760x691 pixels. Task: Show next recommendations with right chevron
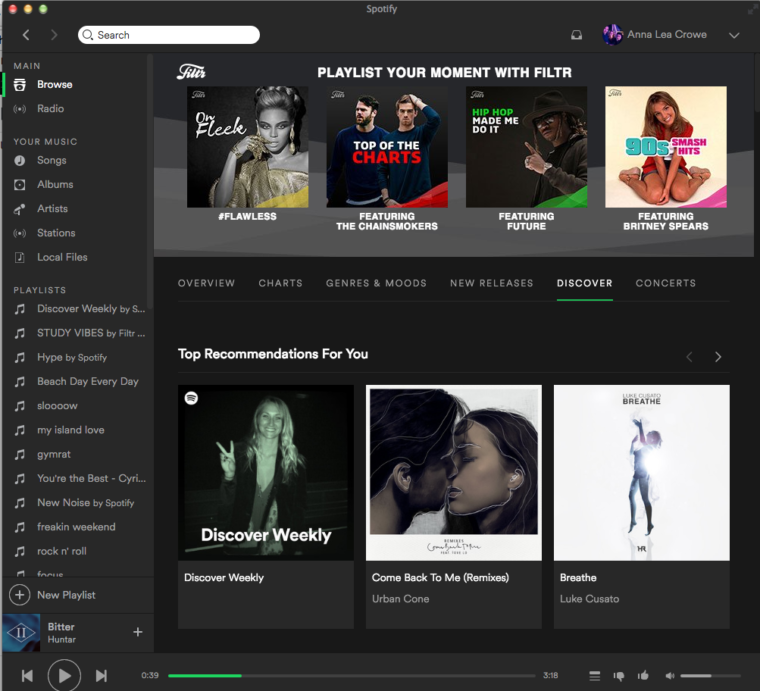pyautogui.click(x=718, y=357)
